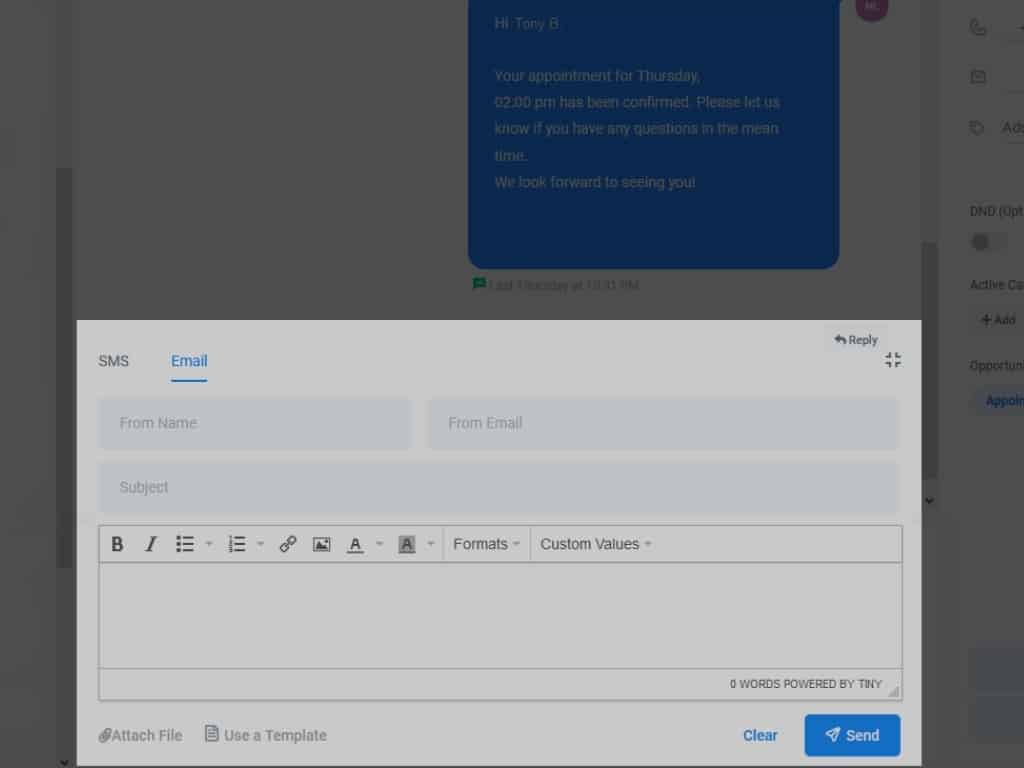Viewport: 1024px width, 768px height.
Task: Insert an image into the email
Action: click(321, 544)
